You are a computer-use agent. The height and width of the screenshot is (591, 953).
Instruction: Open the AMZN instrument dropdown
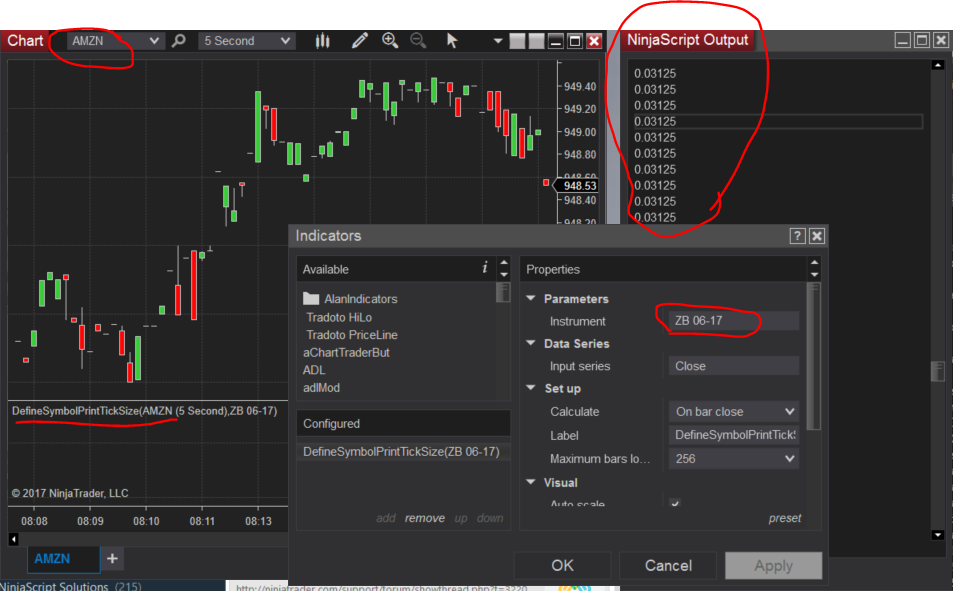[x=115, y=41]
